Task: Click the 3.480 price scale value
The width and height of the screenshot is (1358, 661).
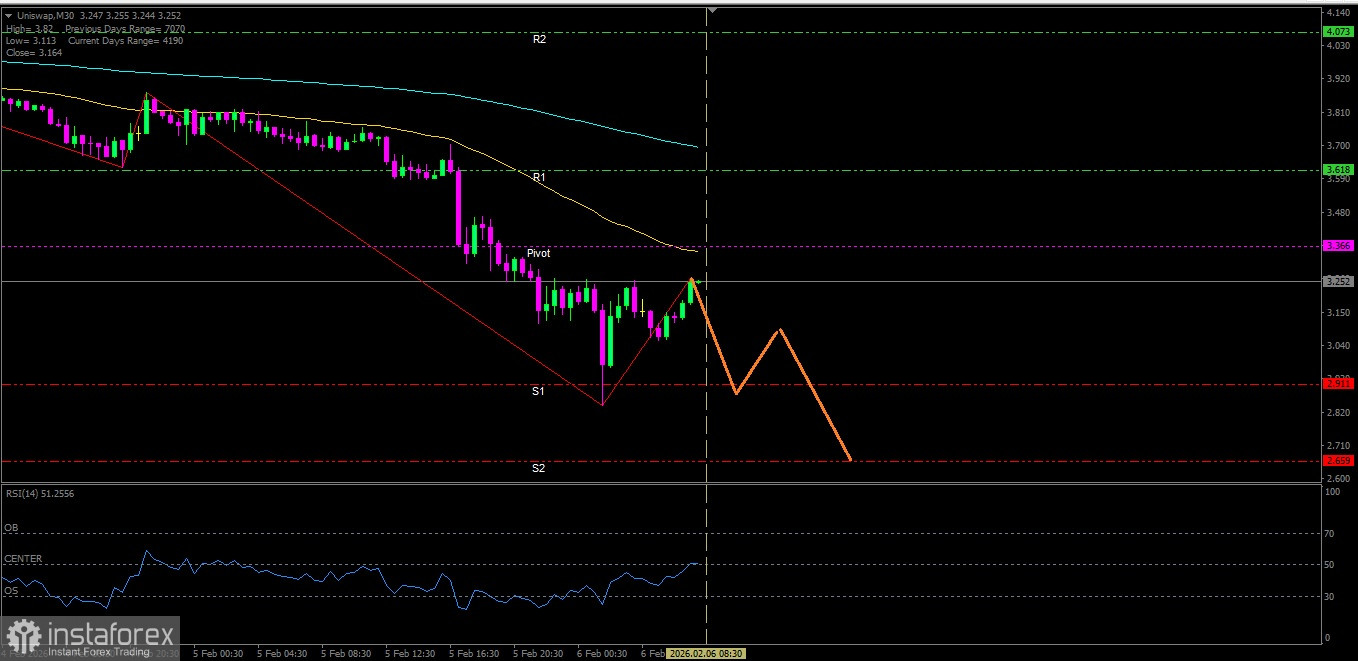Action: click(x=1340, y=213)
